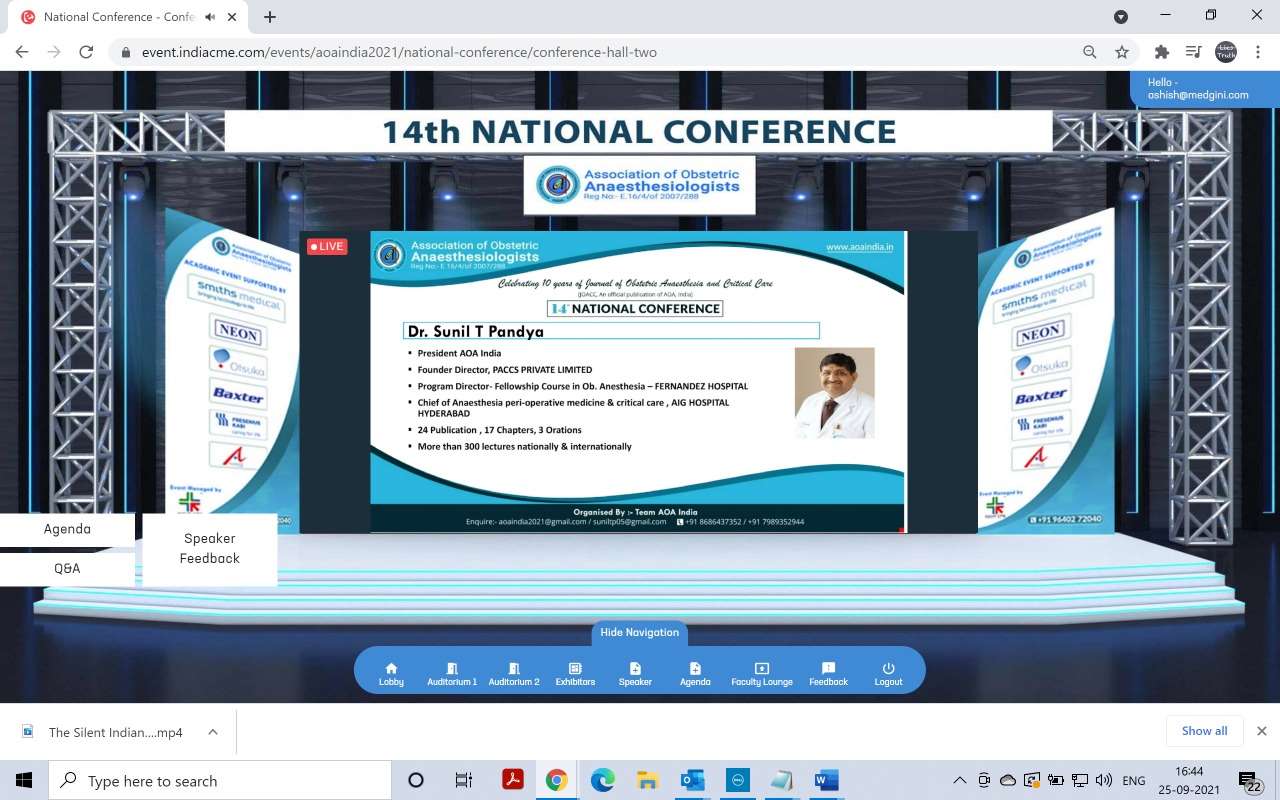
Task: Click the Association of Obstetric Anaesthesiologists logo banner
Action: (639, 185)
